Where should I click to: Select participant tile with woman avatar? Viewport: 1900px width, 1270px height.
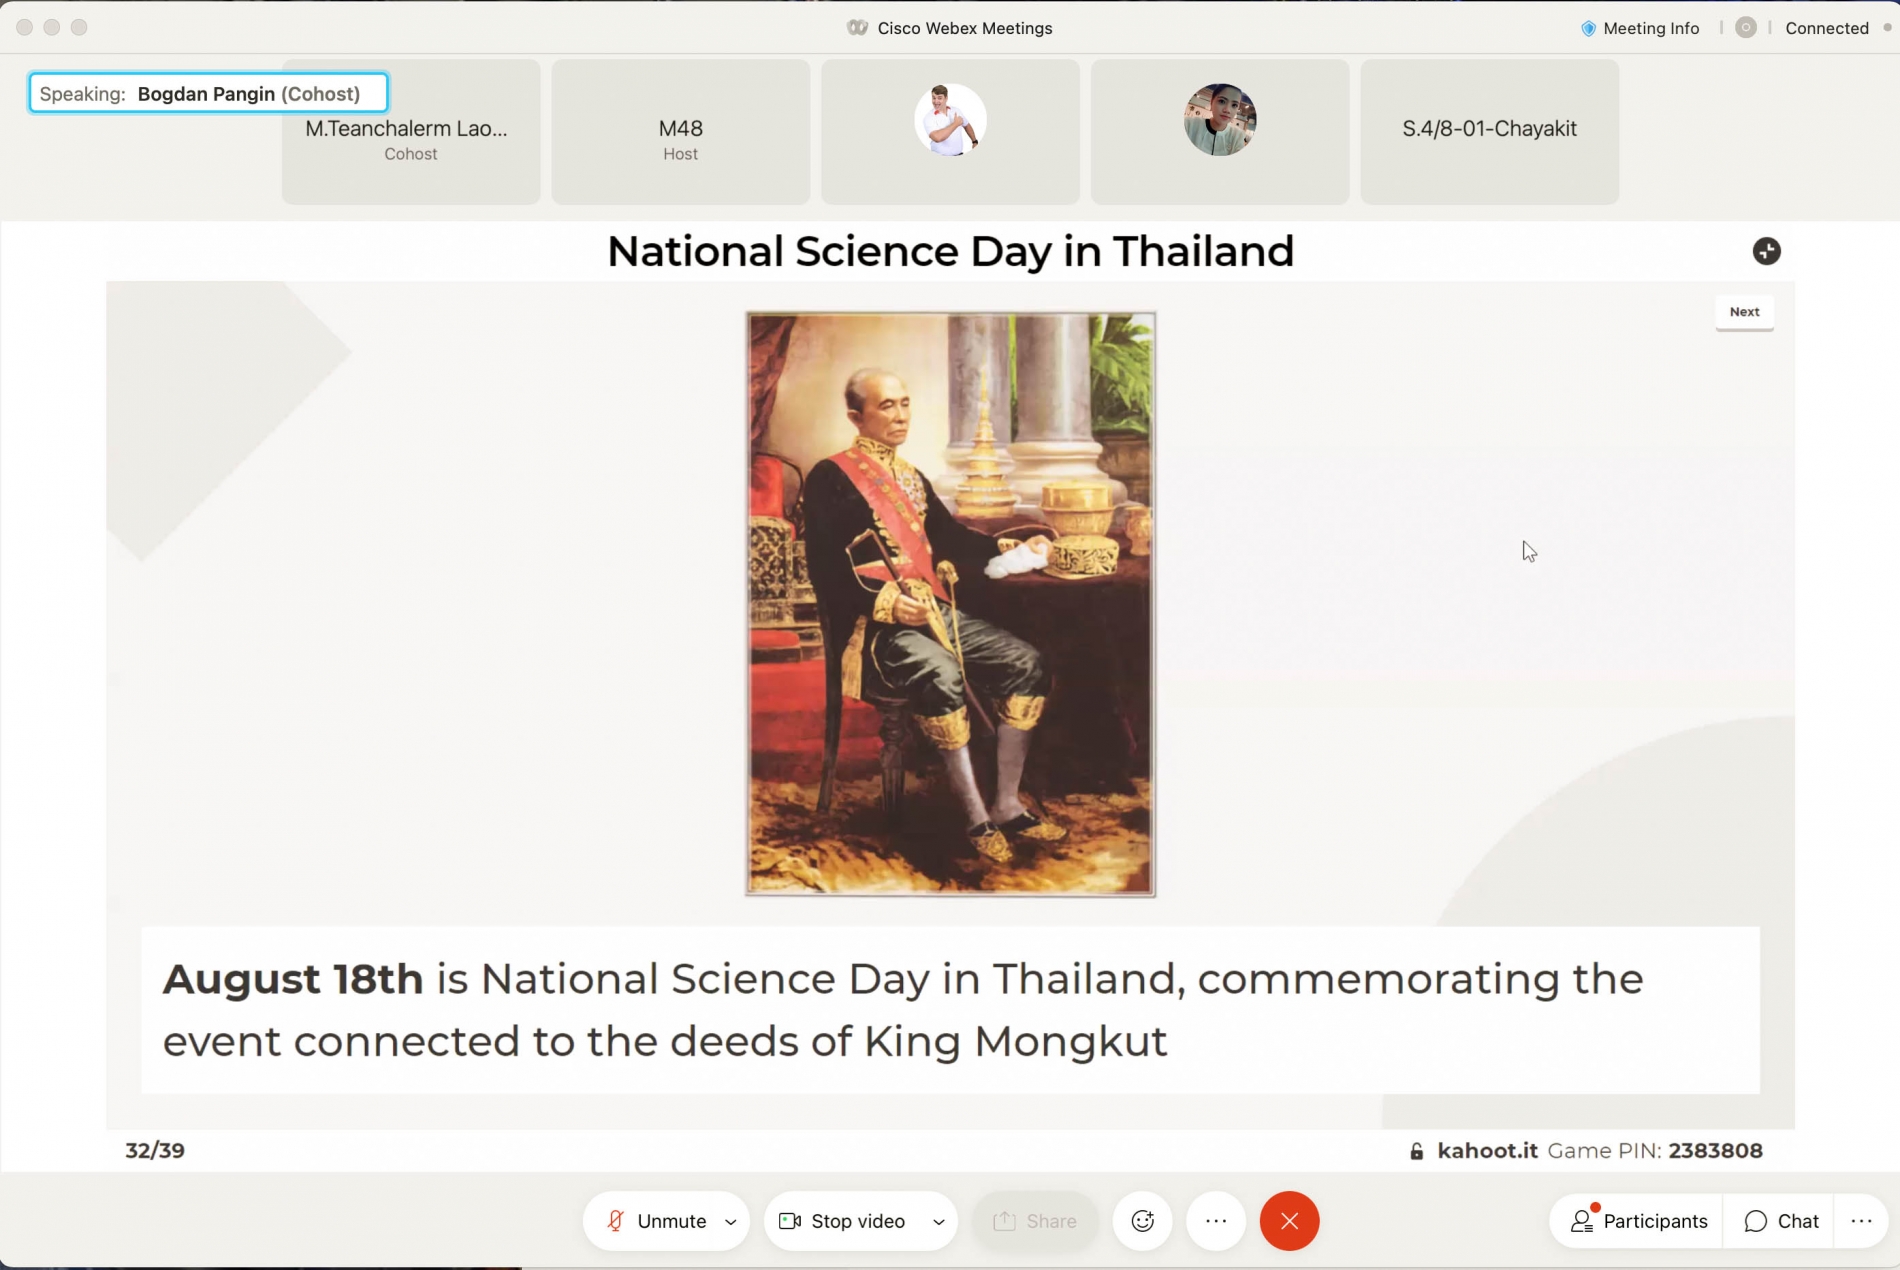tap(1220, 132)
